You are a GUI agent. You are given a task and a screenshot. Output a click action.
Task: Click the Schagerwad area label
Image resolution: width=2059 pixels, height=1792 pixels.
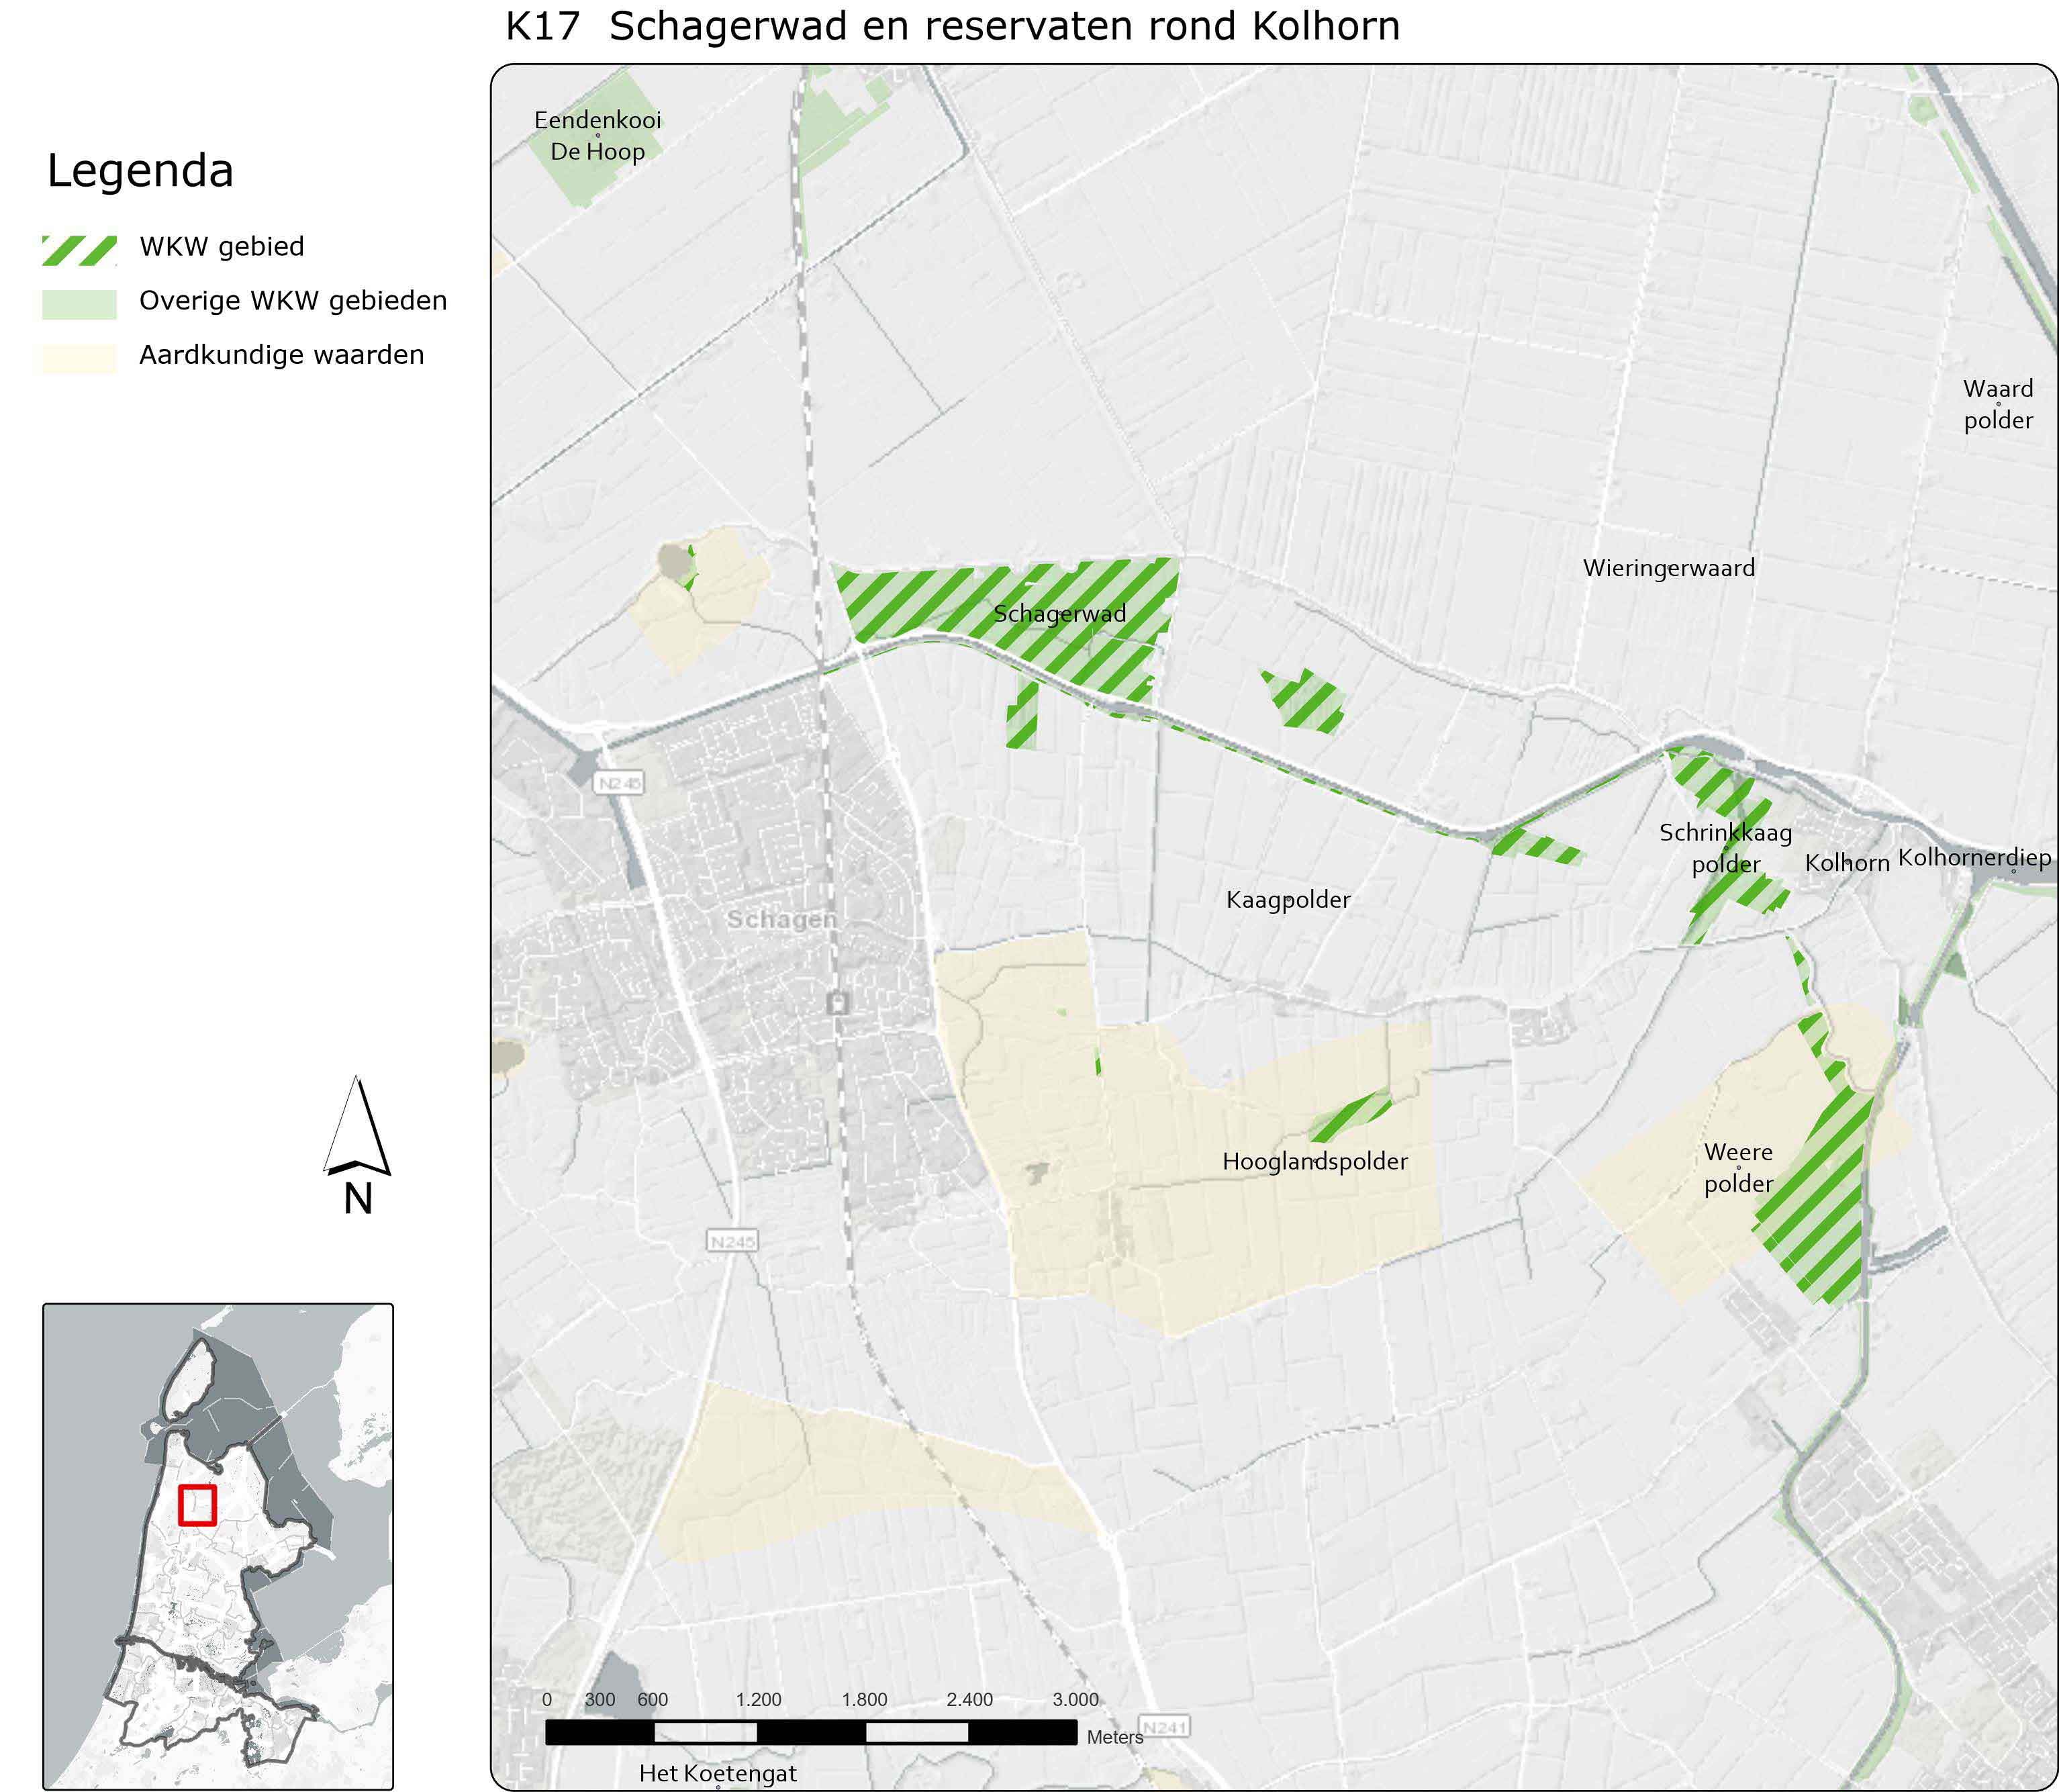(x=1059, y=614)
